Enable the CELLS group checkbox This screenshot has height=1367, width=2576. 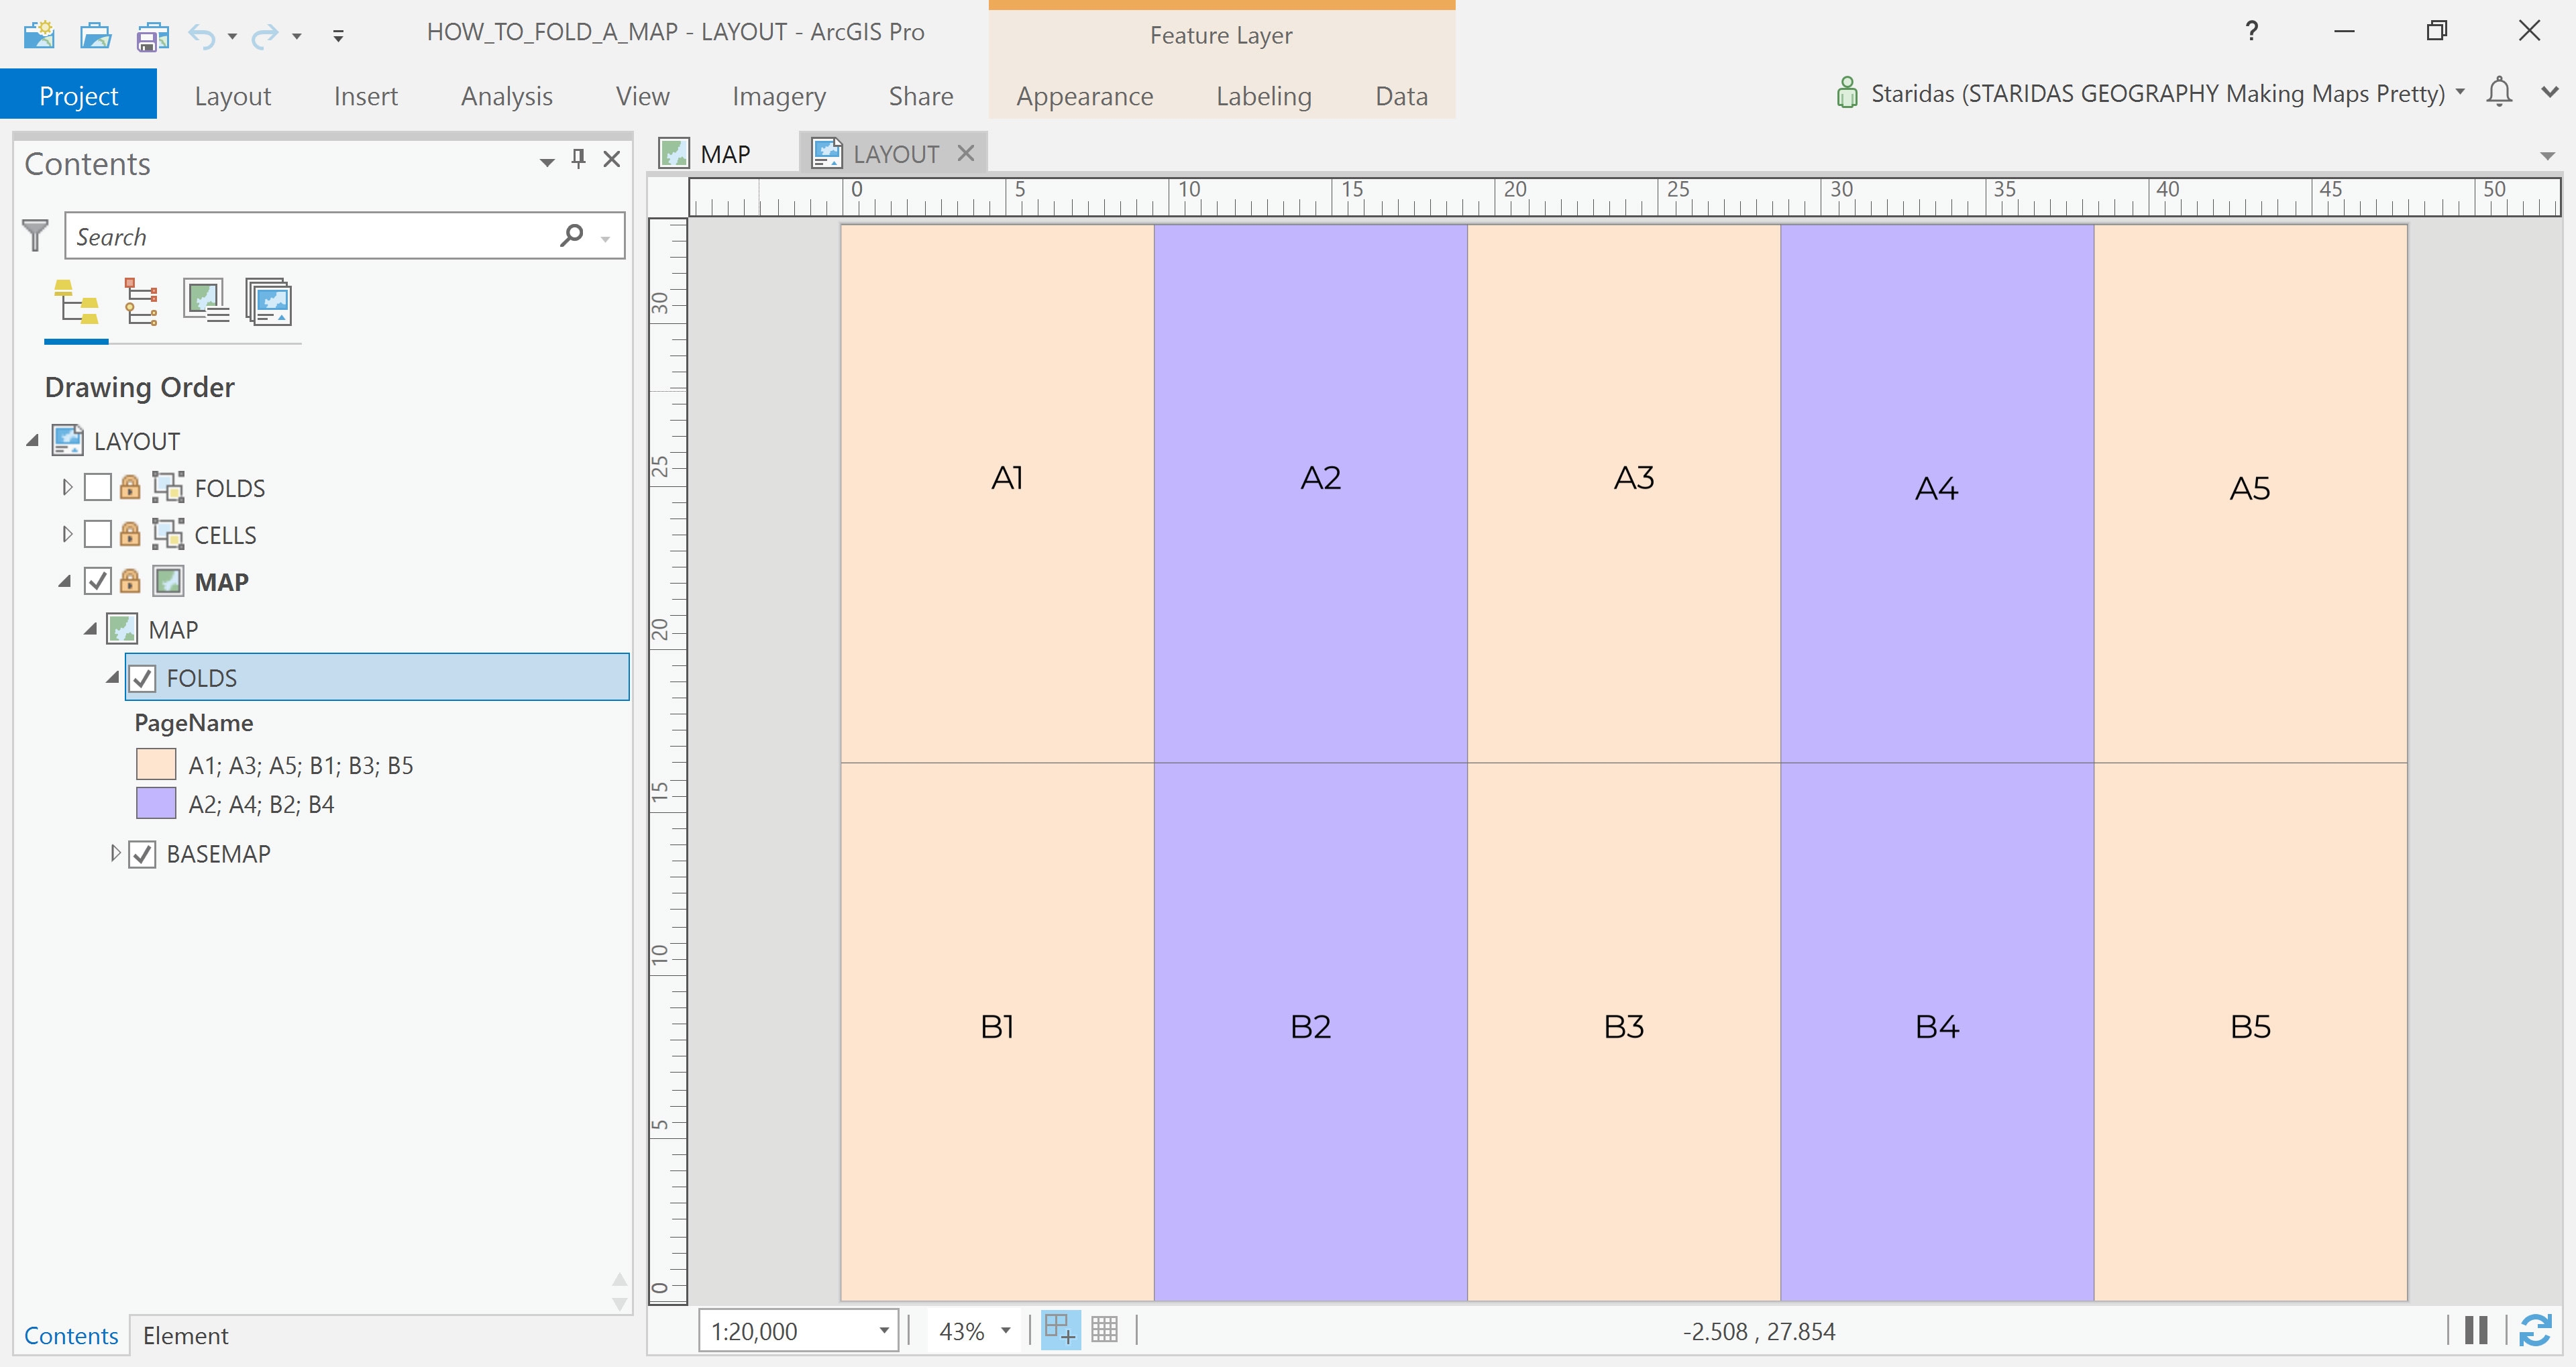pyautogui.click(x=98, y=535)
